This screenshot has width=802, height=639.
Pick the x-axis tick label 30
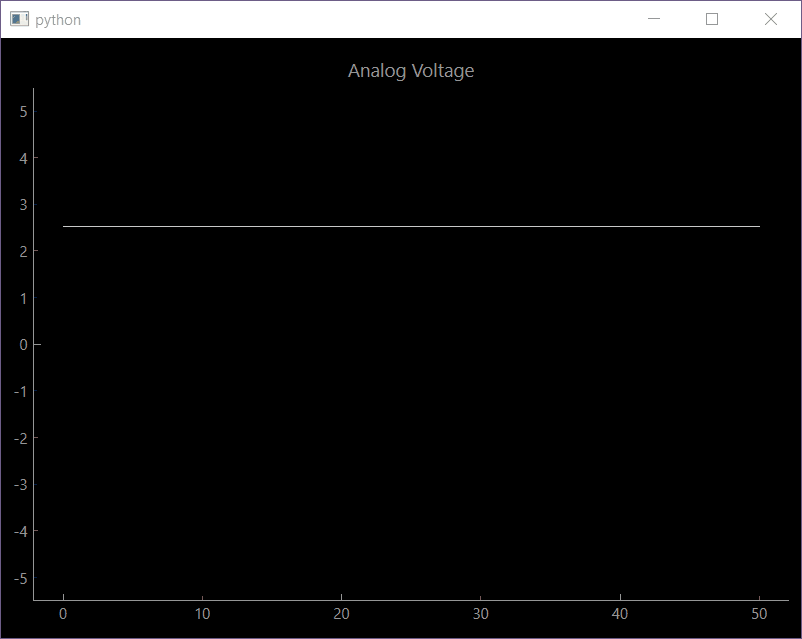click(481, 615)
